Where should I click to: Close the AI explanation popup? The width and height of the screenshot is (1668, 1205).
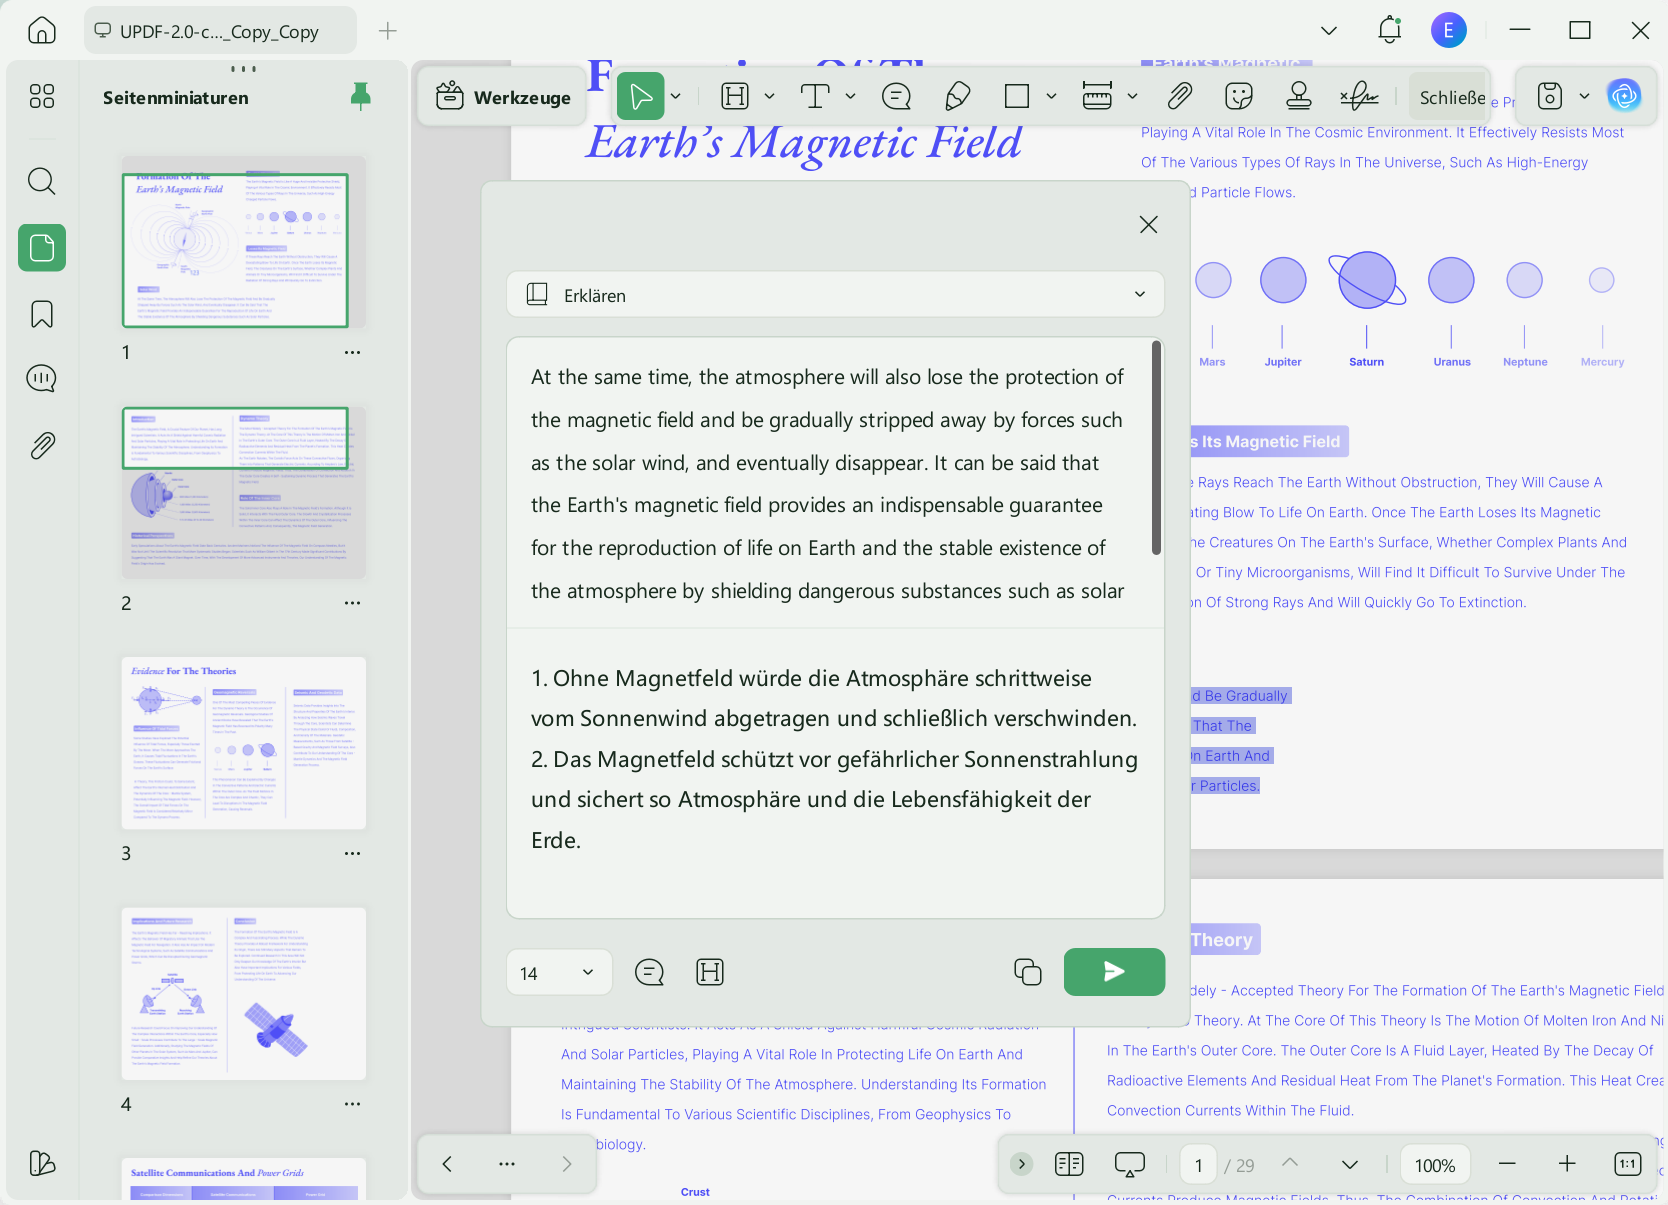tap(1149, 225)
